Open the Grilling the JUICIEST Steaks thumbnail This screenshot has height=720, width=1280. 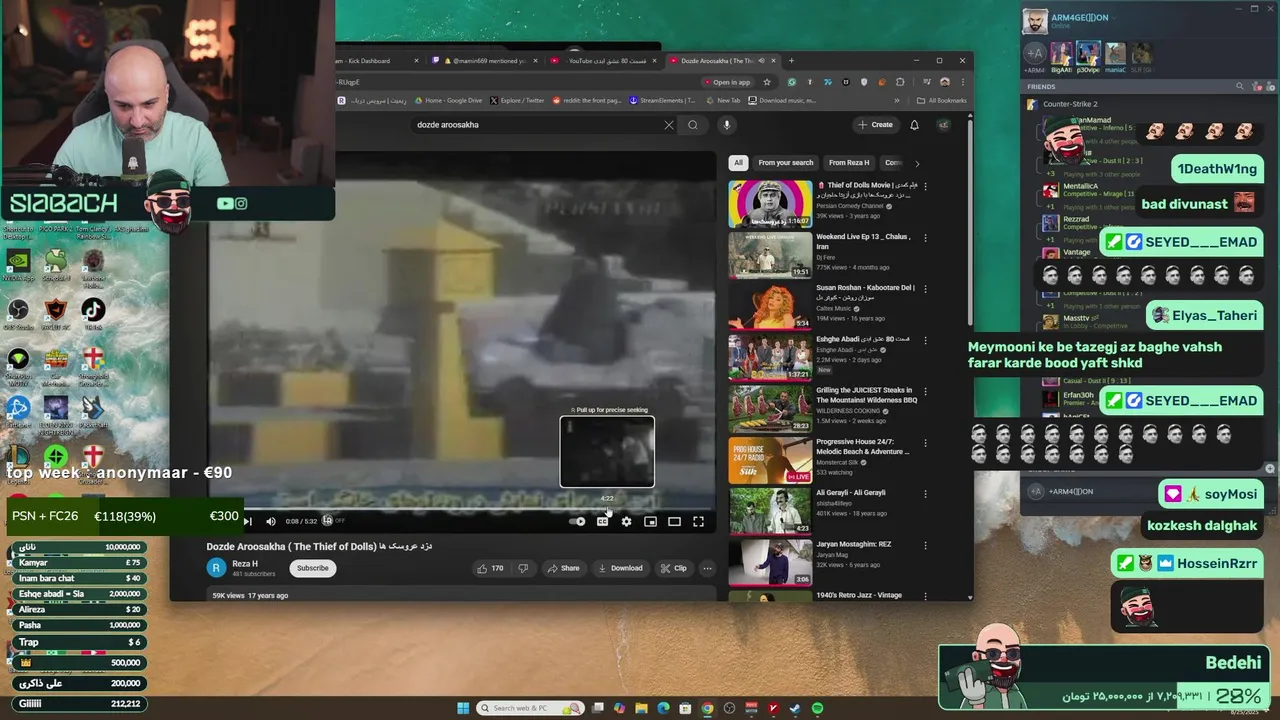tap(770, 409)
